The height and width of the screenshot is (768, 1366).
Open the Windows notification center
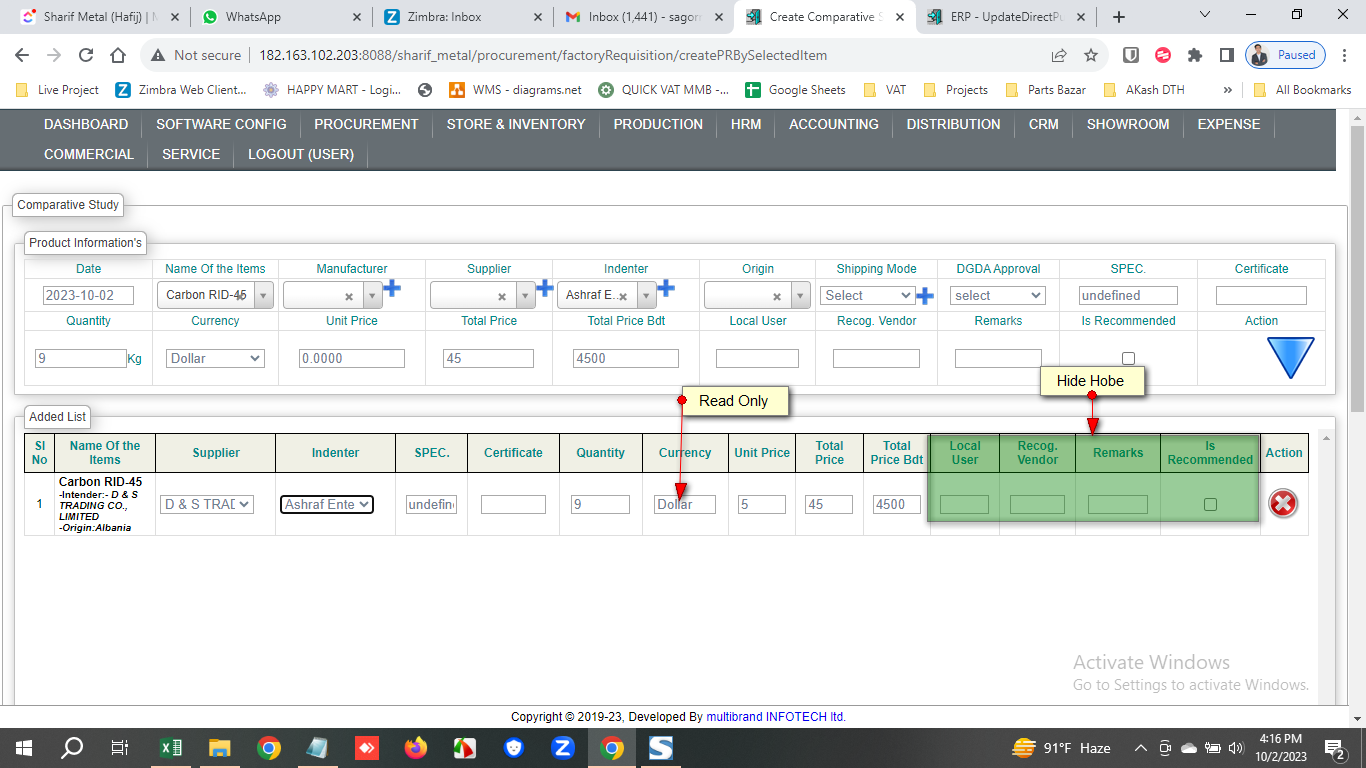[1335, 748]
